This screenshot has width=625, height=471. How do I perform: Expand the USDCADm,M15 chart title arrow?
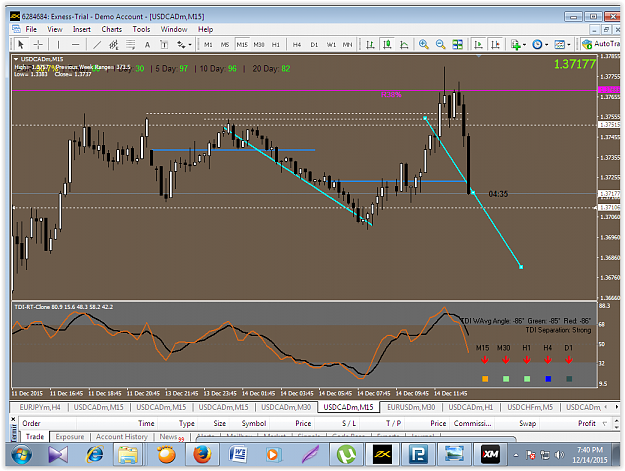pyautogui.click(x=16, y=59)
